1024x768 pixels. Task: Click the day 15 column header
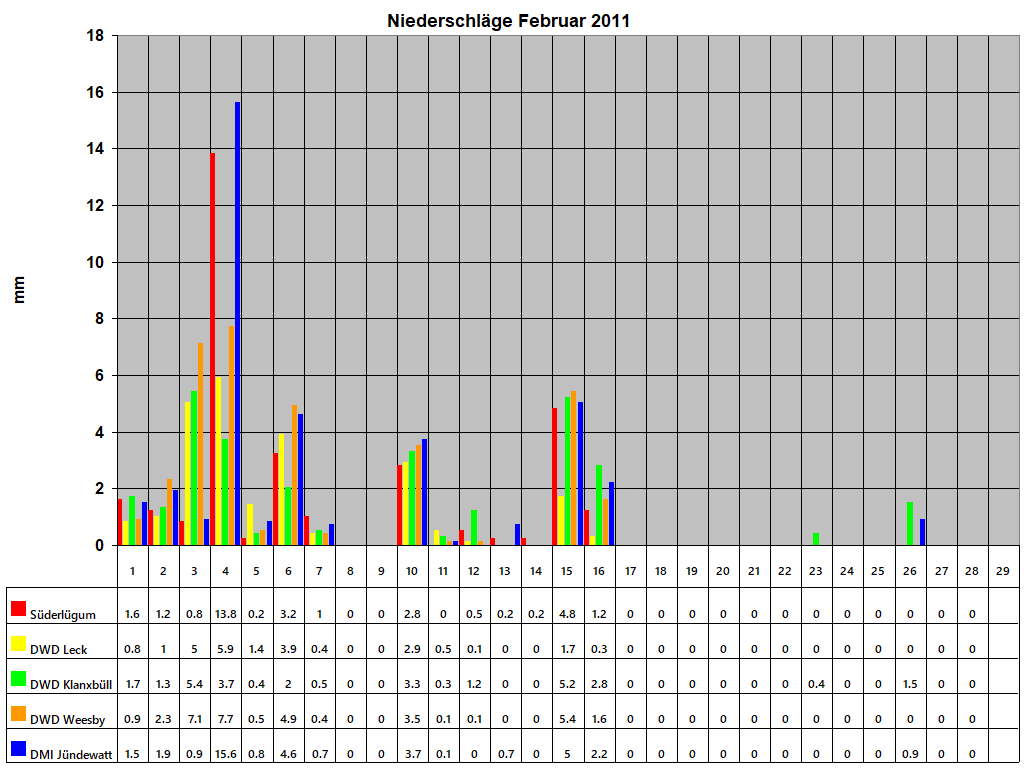(569, 571)
